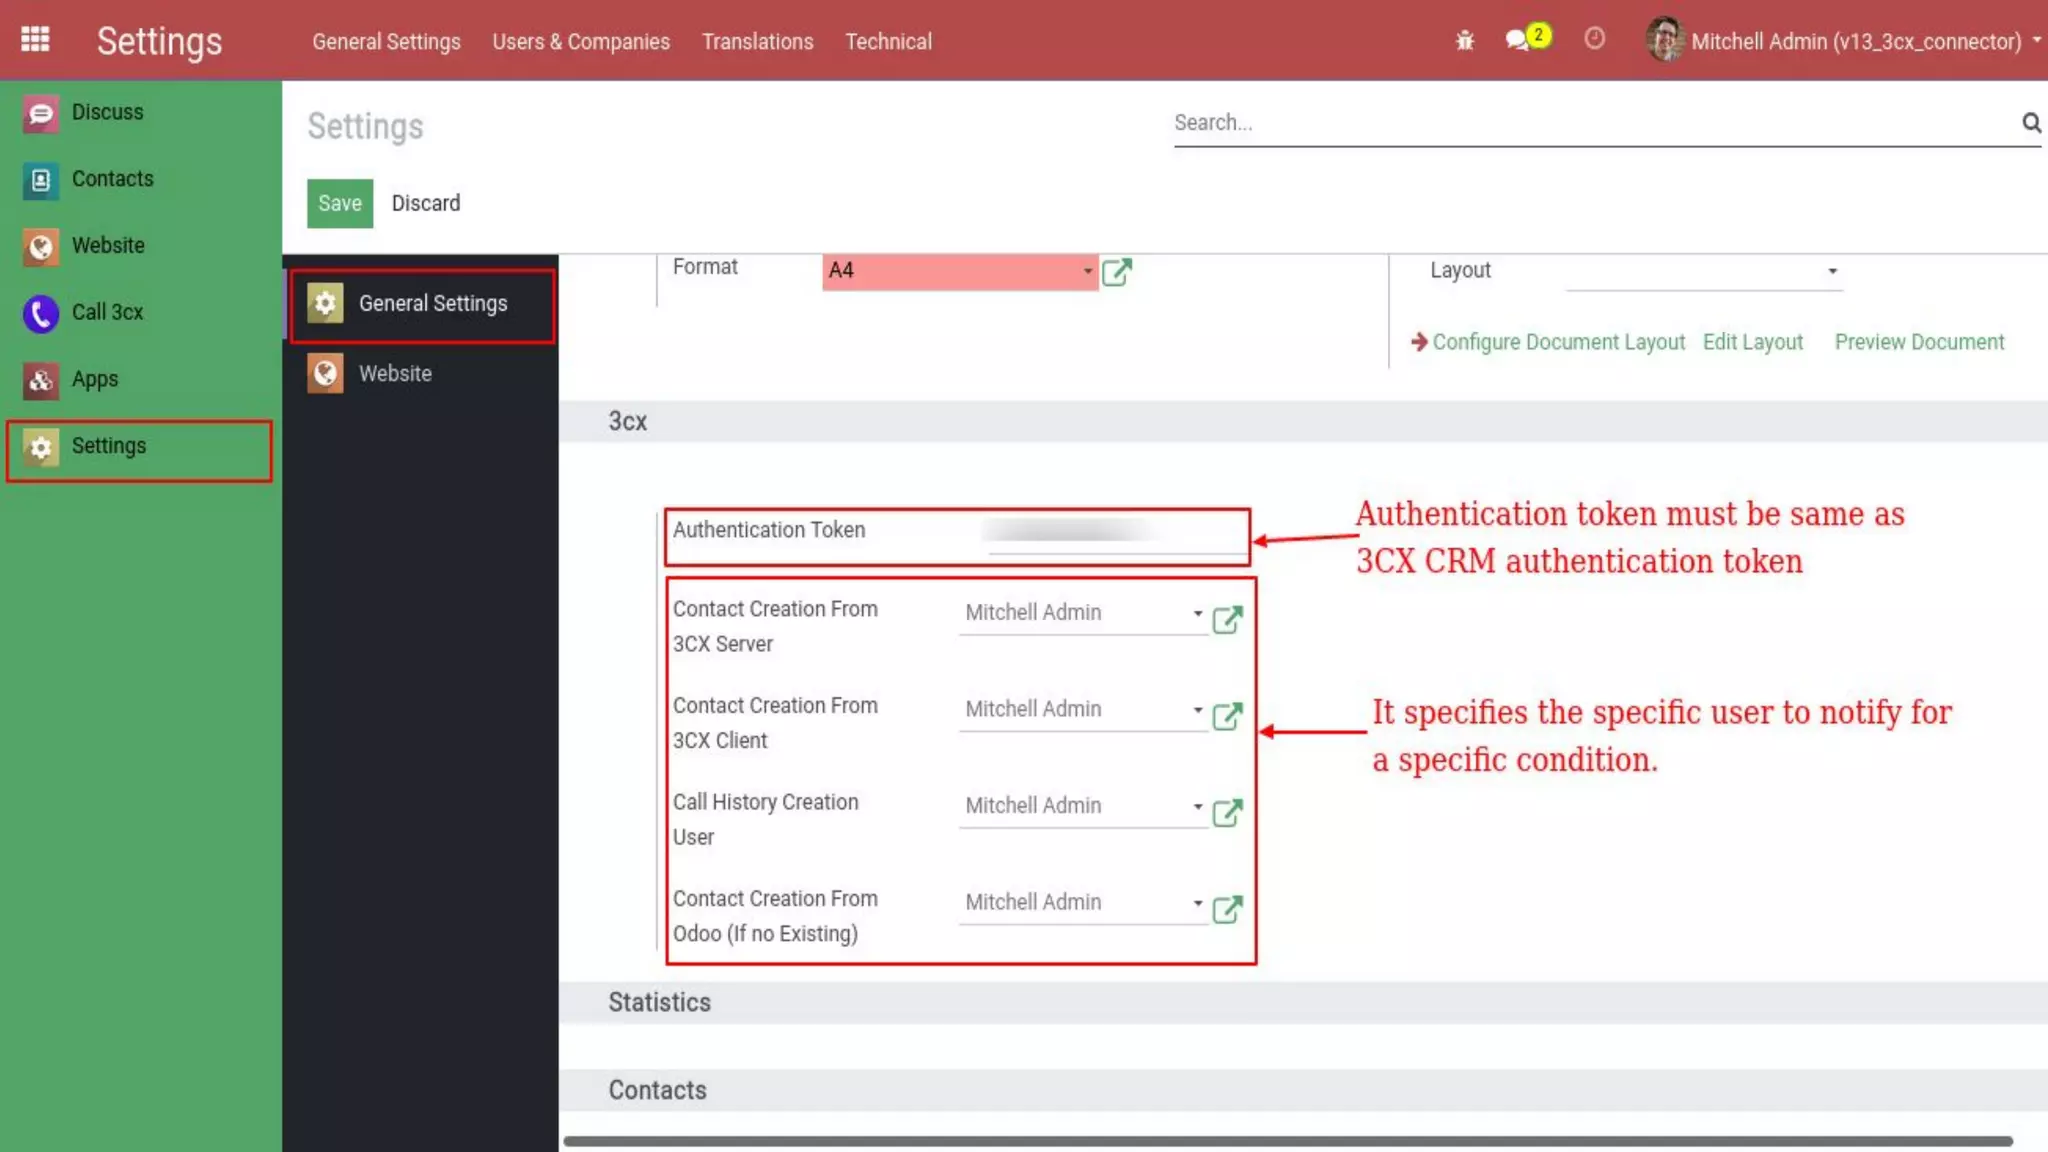Open external link beside paper Format
The image size is (2048, 1152).
[x=1117, y=271]
